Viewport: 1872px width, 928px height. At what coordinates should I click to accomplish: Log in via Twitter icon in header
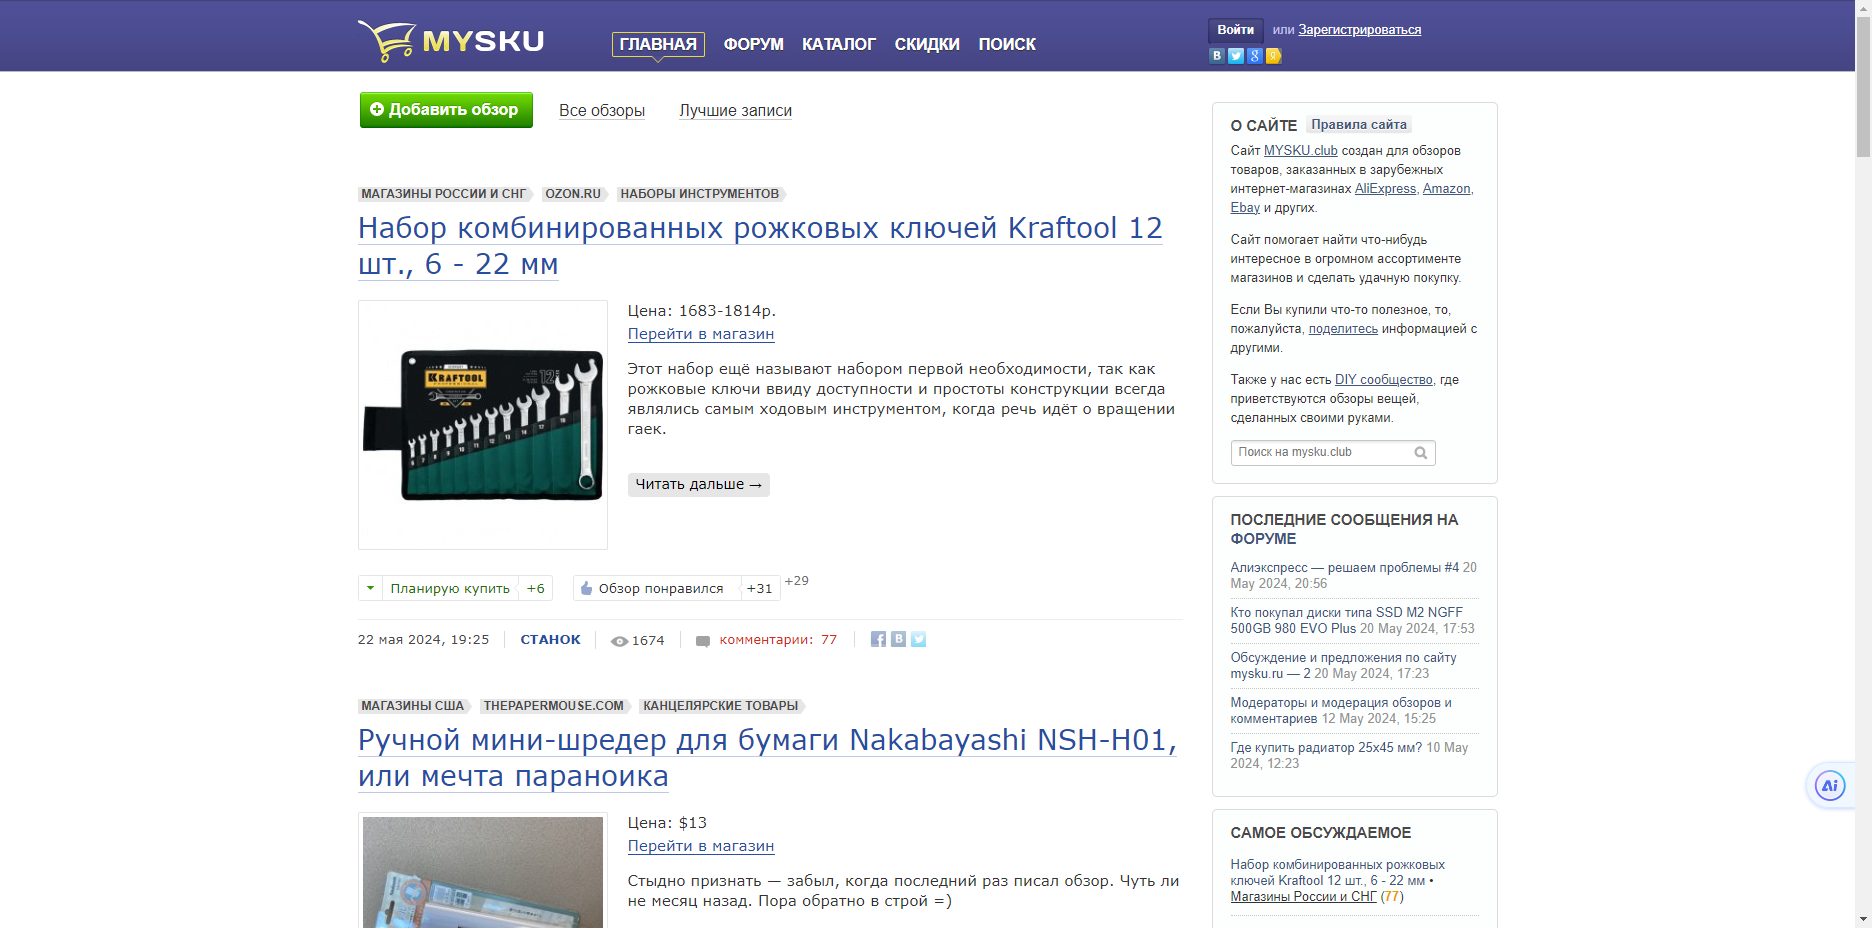point(1236,56)
